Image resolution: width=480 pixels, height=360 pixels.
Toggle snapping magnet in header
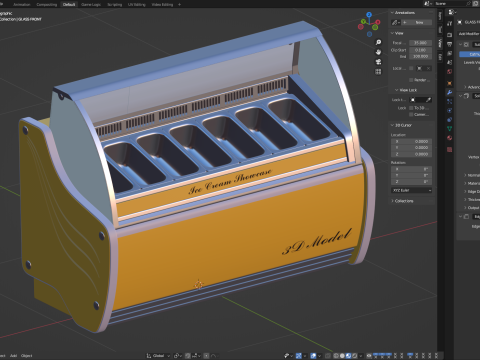(188, 356)
